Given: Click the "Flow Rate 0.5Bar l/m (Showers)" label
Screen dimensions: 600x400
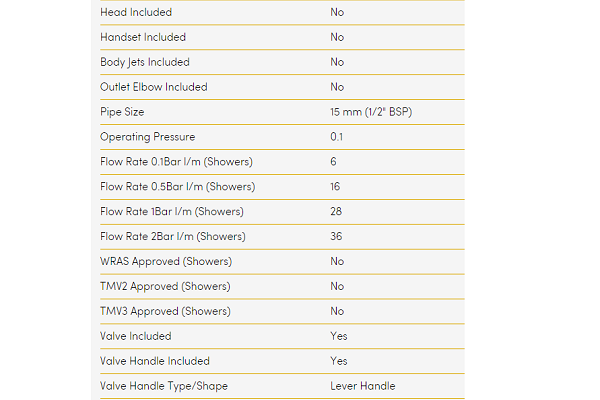Looking at the screenshot, I should pos(177,187).
